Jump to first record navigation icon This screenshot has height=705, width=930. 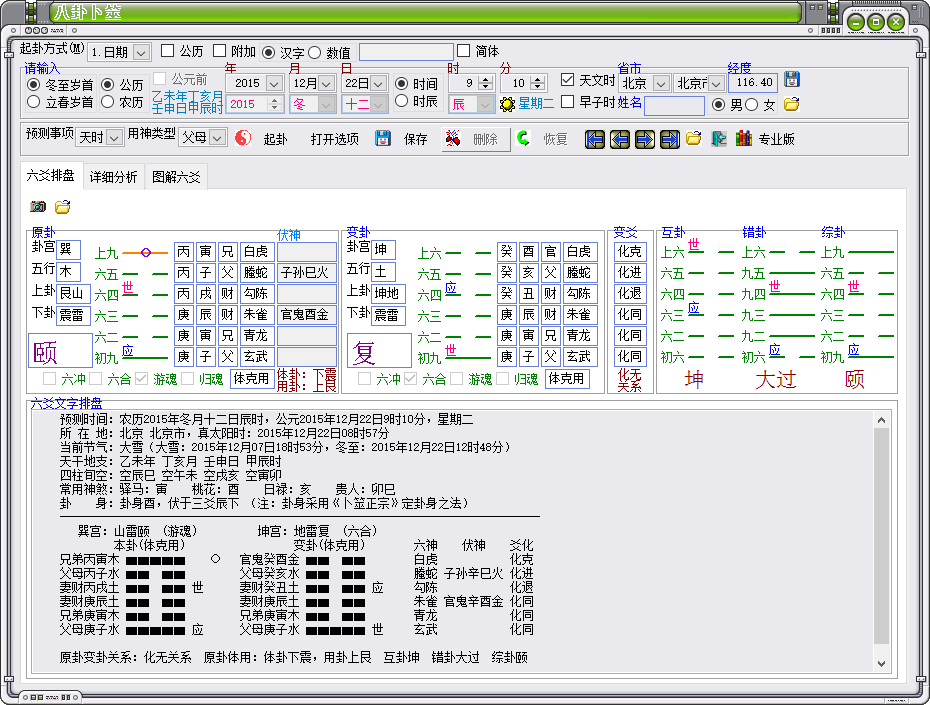click(x=595, y=139)
